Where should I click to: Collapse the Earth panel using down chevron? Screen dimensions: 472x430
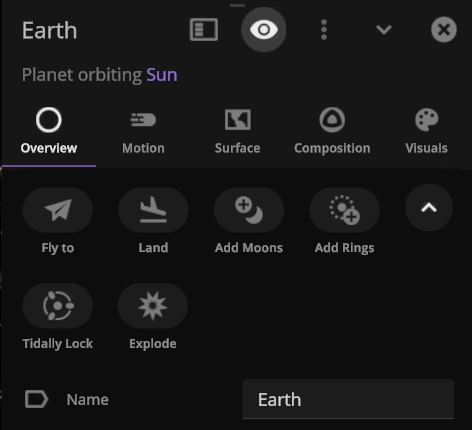384,30
